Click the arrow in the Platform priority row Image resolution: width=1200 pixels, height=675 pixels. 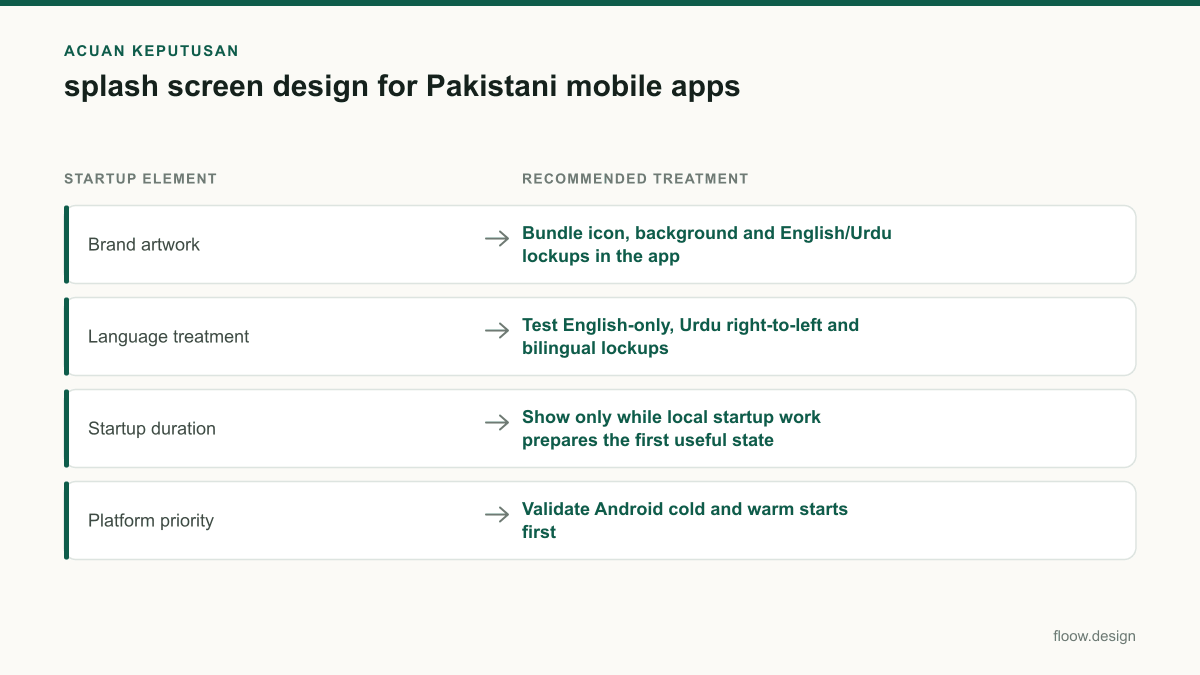tap(497, 514)
